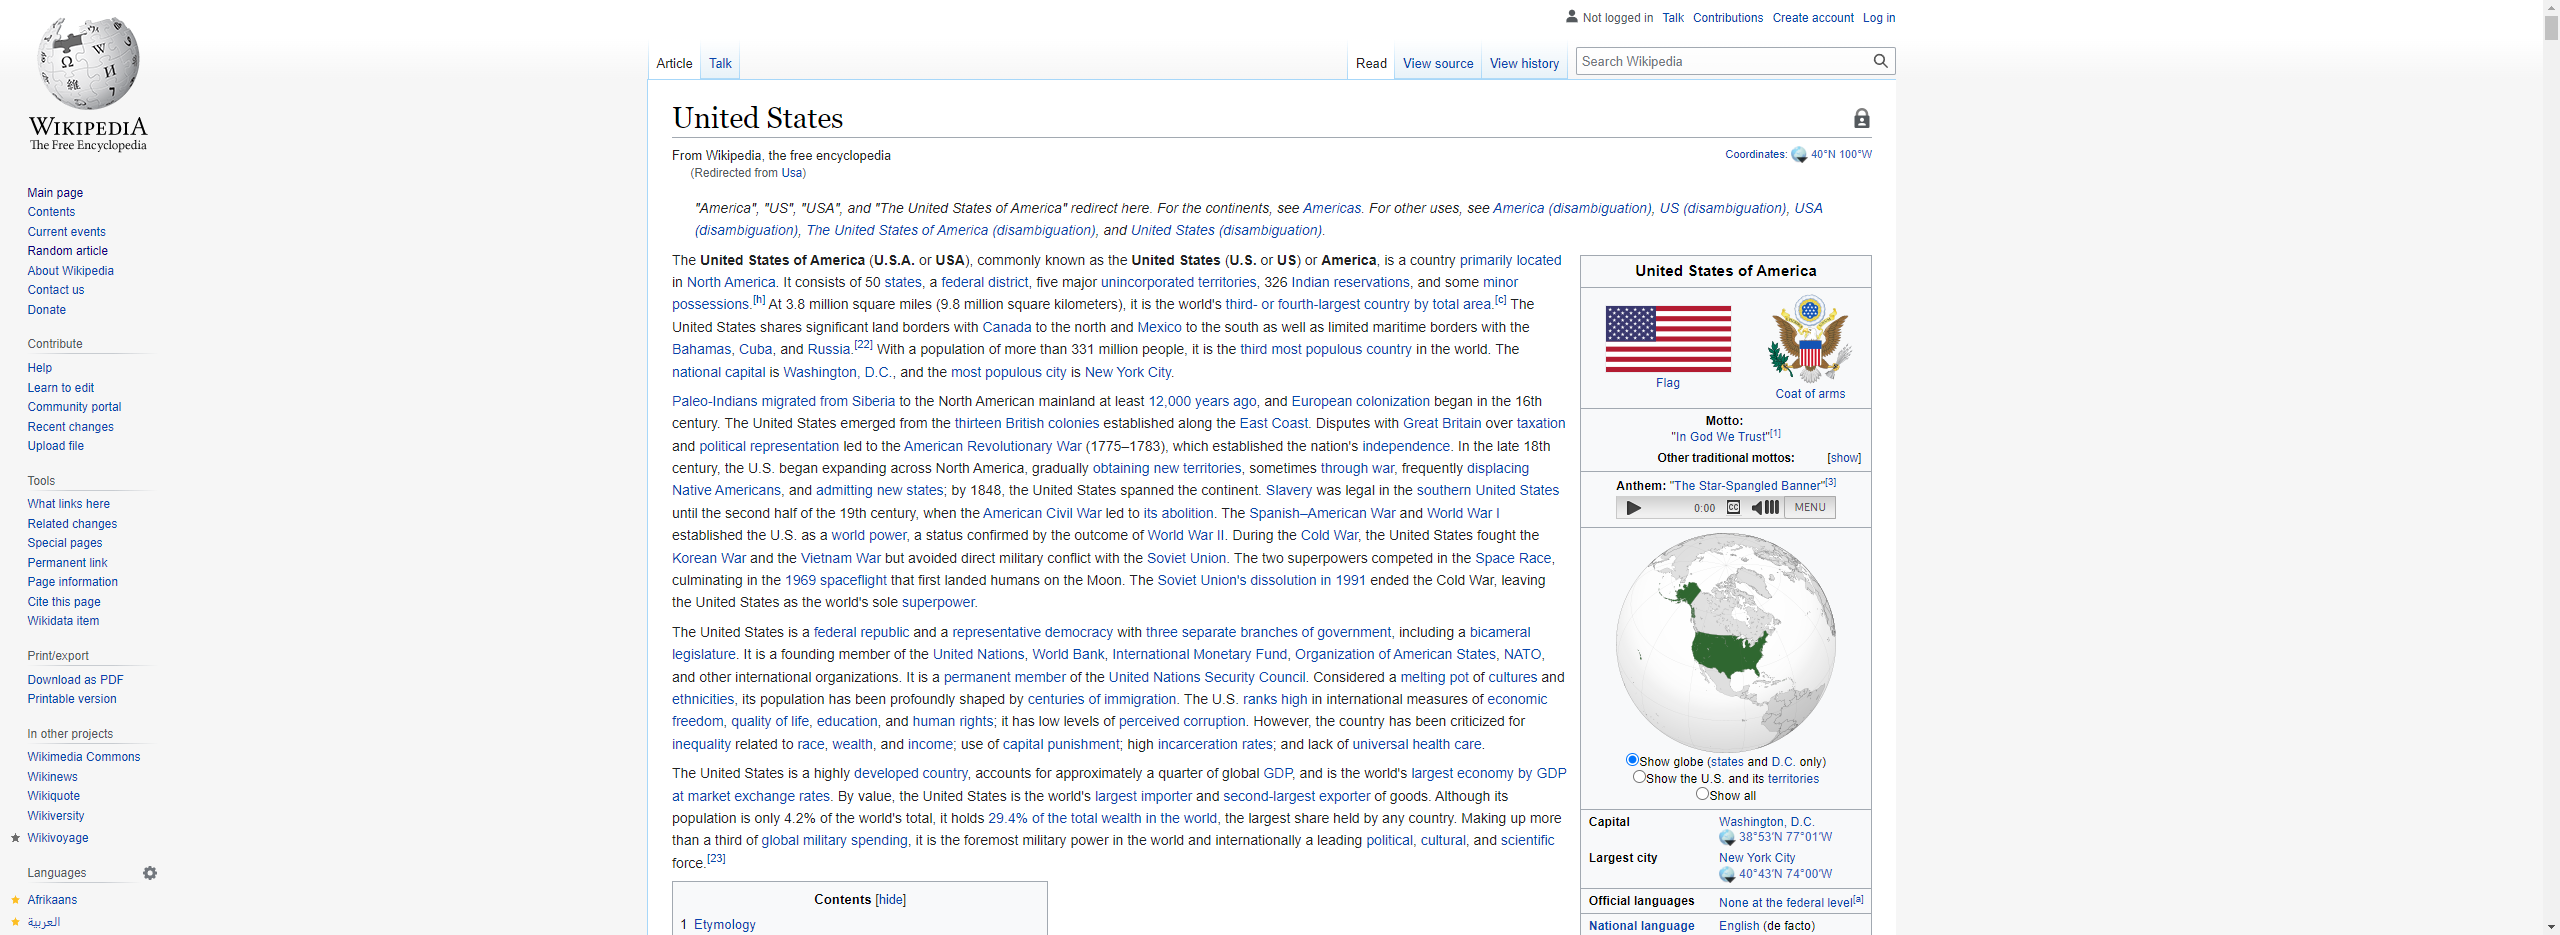Screen dimensions: 2560x935
Task: Select Afrikaans language link
Action: coord(52,900)
